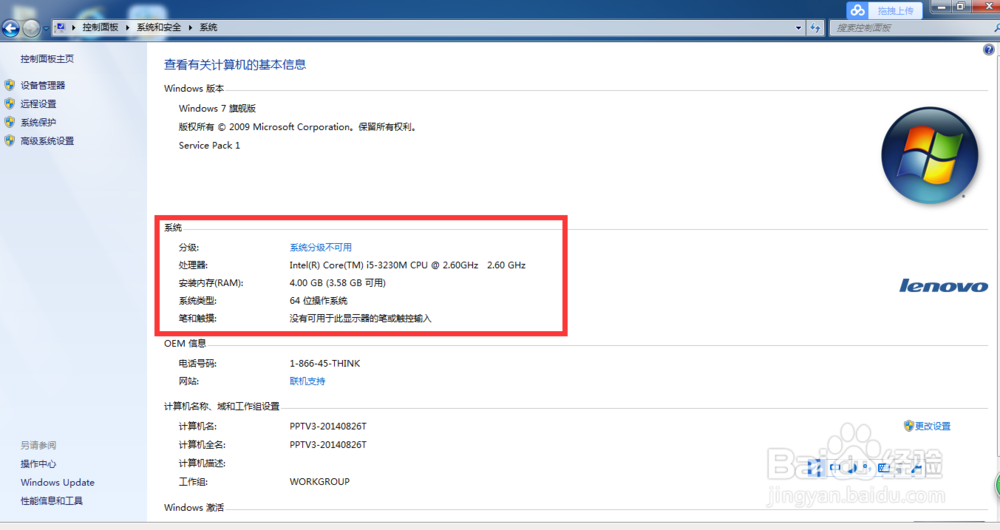Image resolution: width=1000 pixels, height=530 pixels.
Task: Open 远程设置 from the sidebar
Action: [x=38, y=103]
